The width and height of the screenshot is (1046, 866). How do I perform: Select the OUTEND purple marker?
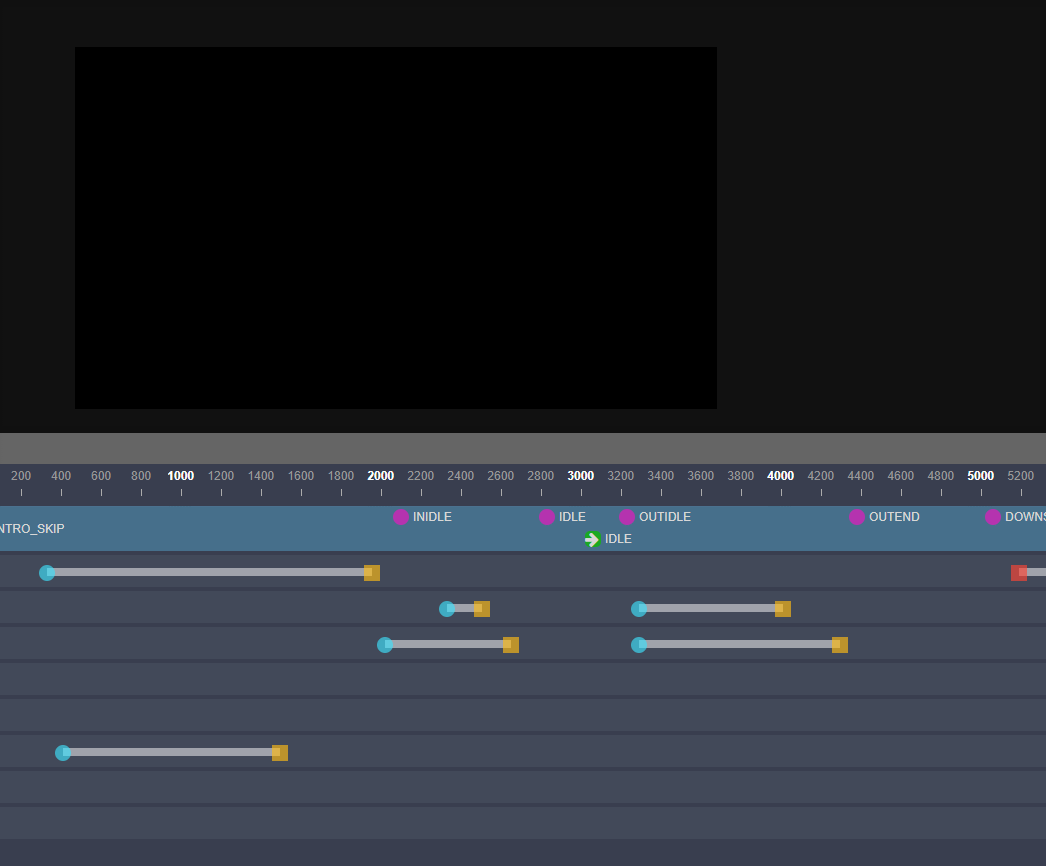pyautogui.click(x=857, y=517)
